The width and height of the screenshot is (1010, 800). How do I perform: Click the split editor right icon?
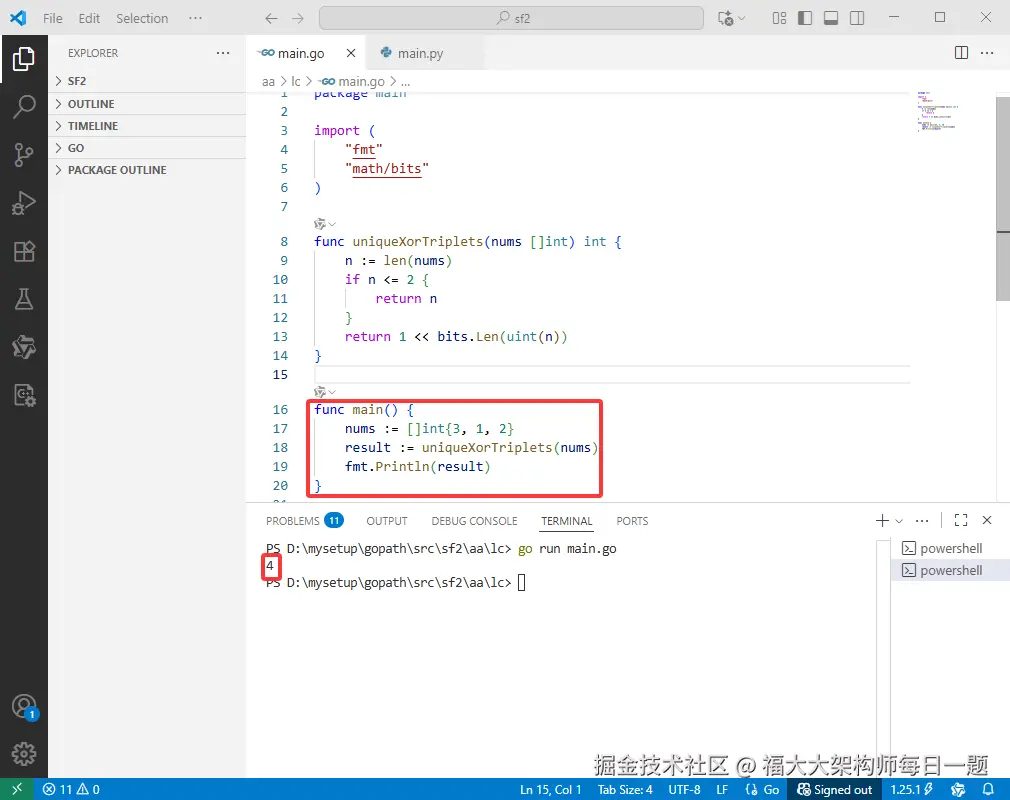click(x=961, y=53)
